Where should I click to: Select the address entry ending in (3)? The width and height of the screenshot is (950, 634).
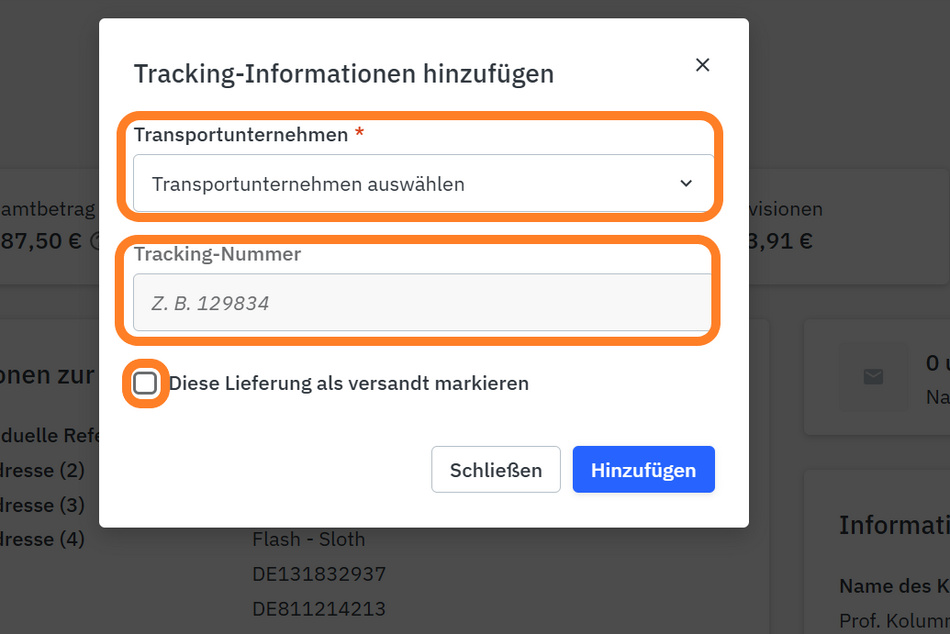point(42,505)
